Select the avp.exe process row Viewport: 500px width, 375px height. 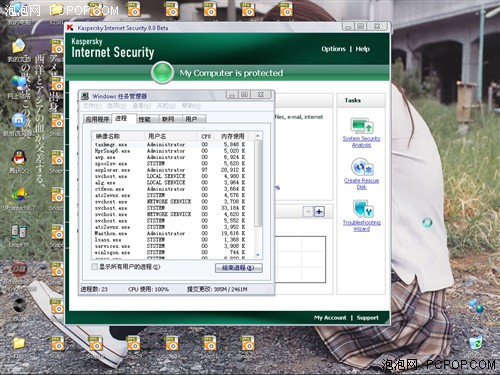coord(173,157)
